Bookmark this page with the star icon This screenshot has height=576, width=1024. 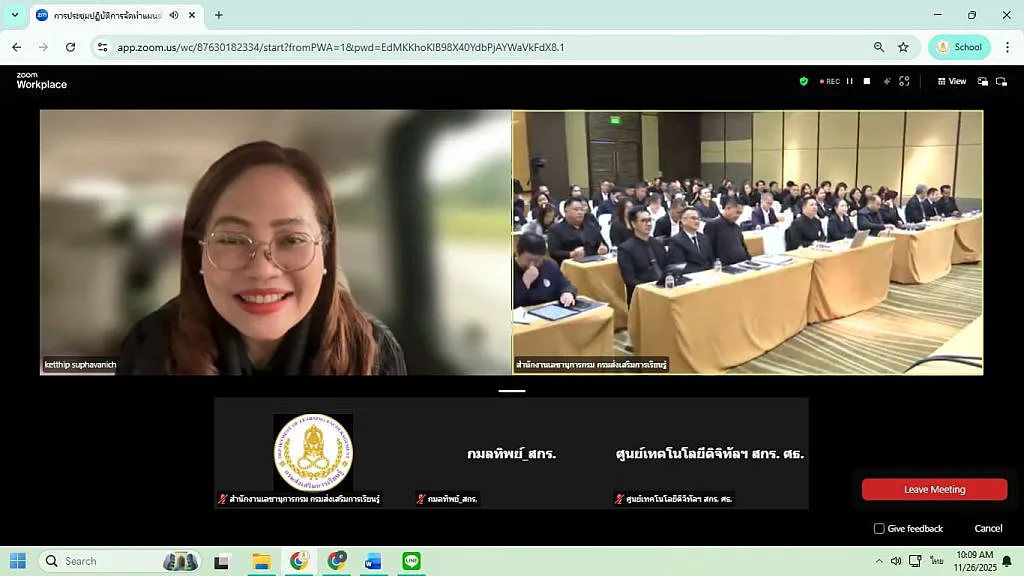(x=903, y=47)
